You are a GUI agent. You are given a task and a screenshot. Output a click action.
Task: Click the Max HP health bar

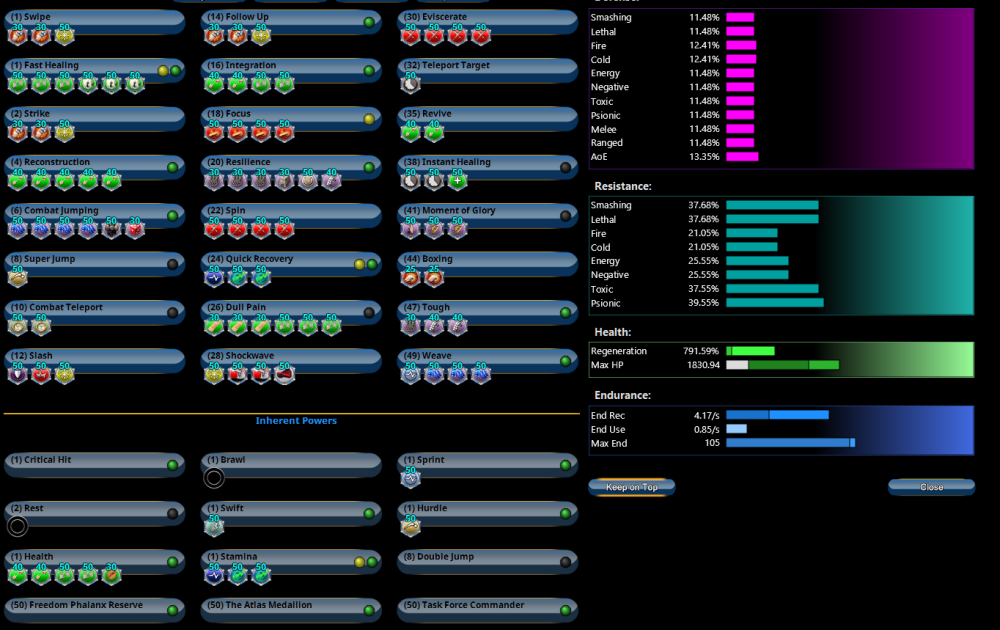(x=782, y=365)
